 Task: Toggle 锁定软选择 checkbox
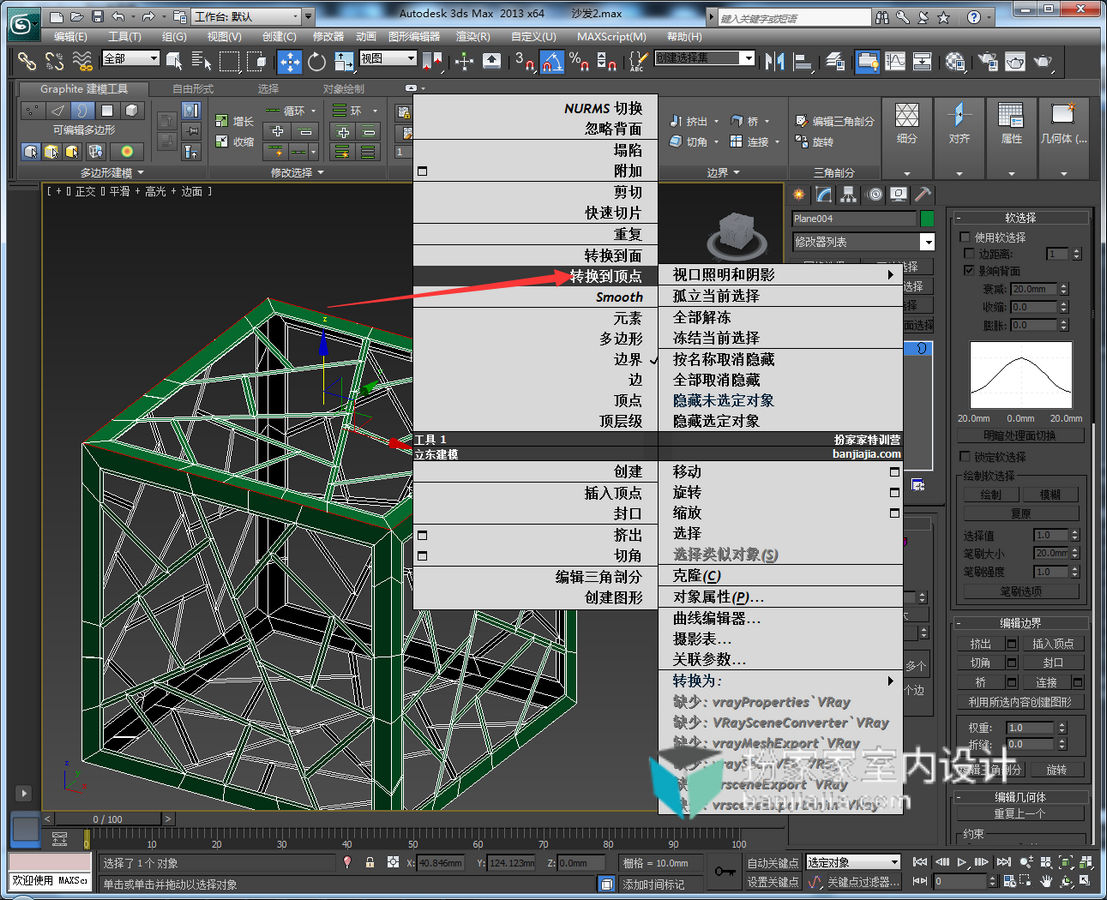tap(965, 456)
